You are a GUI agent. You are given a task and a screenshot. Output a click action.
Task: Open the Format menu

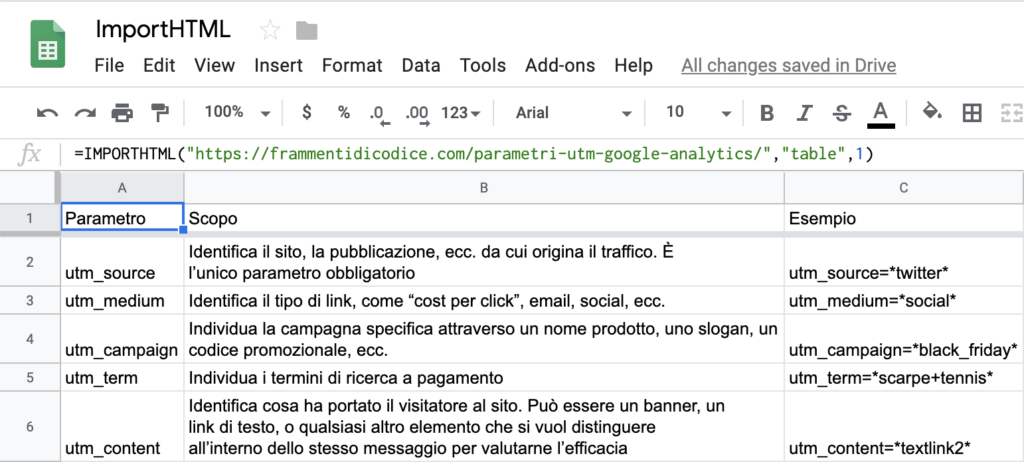point(352,65)
